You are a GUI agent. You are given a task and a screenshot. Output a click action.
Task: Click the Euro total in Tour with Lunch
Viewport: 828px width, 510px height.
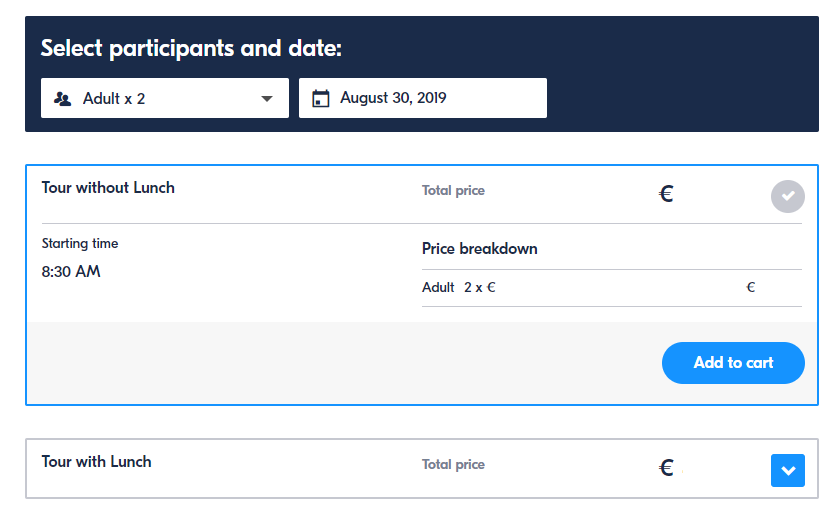(666, 467)
